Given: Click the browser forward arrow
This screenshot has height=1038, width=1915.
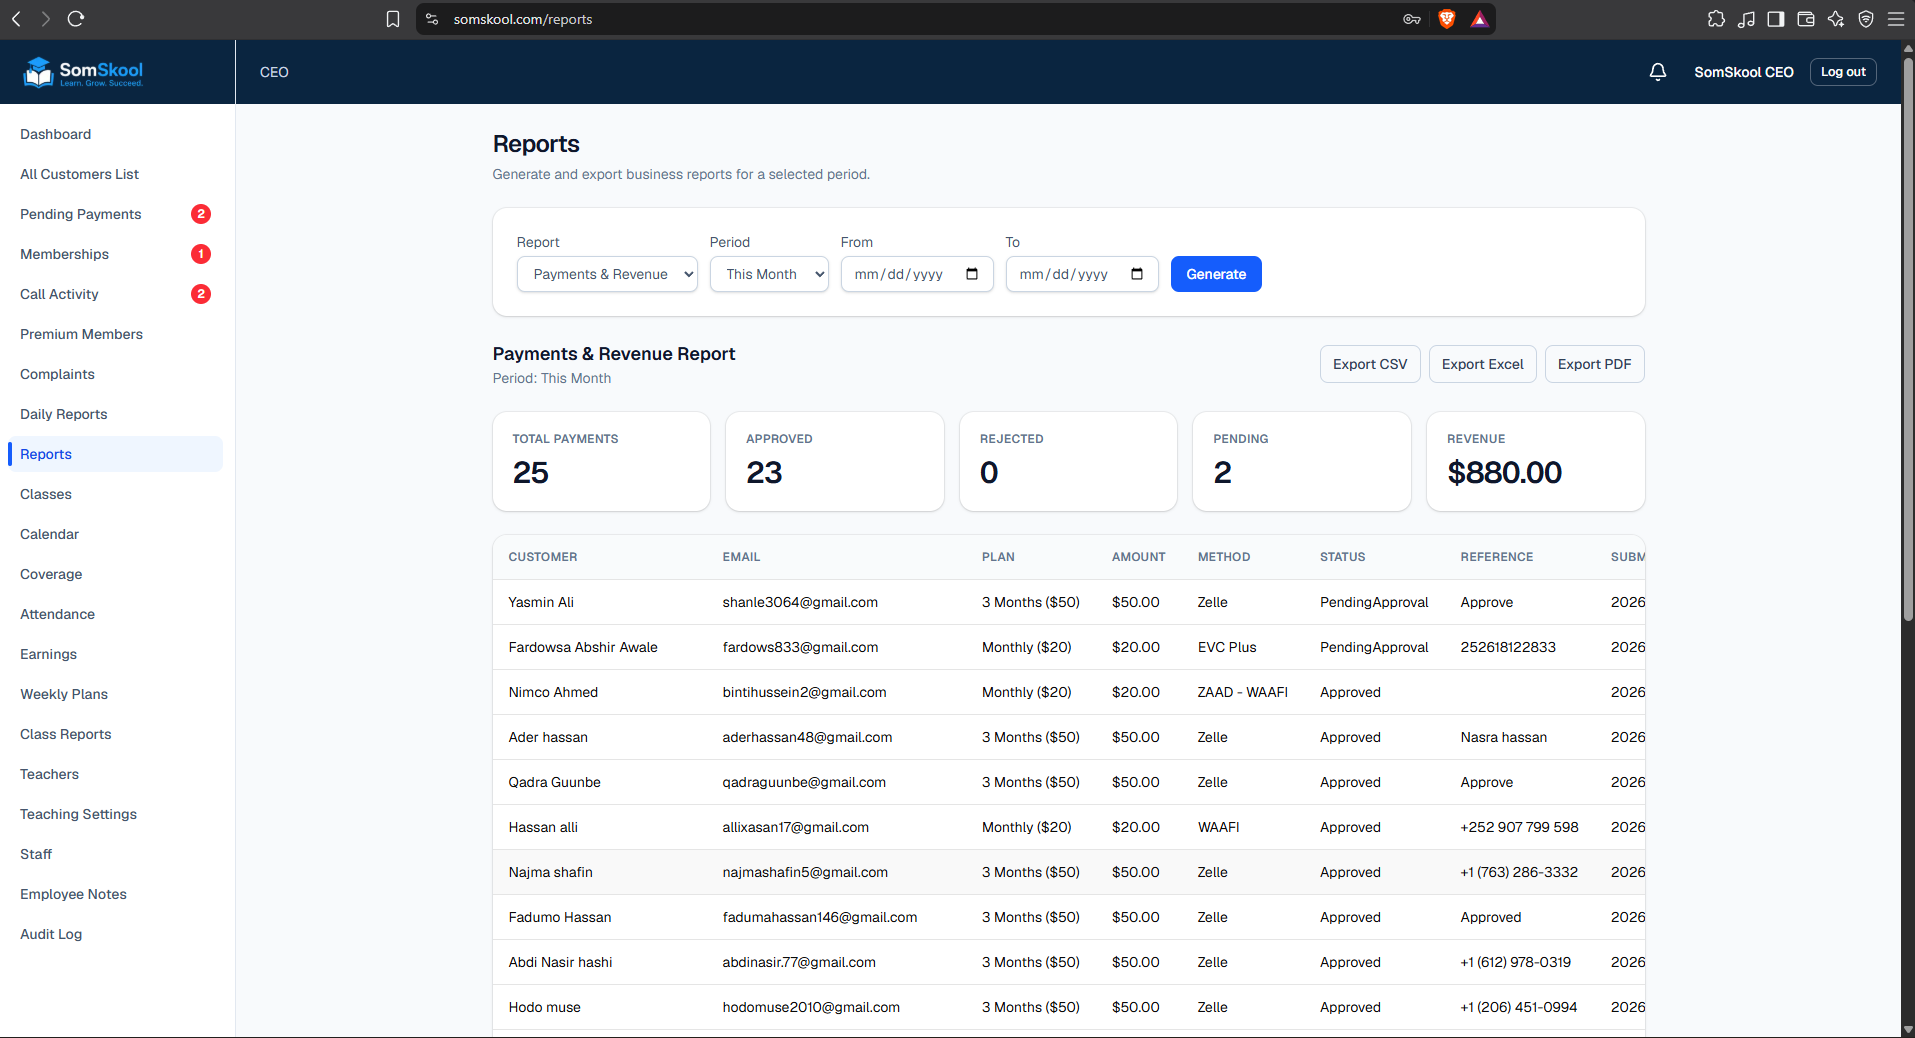Looking at the screenshot, I should pos(45,19).
